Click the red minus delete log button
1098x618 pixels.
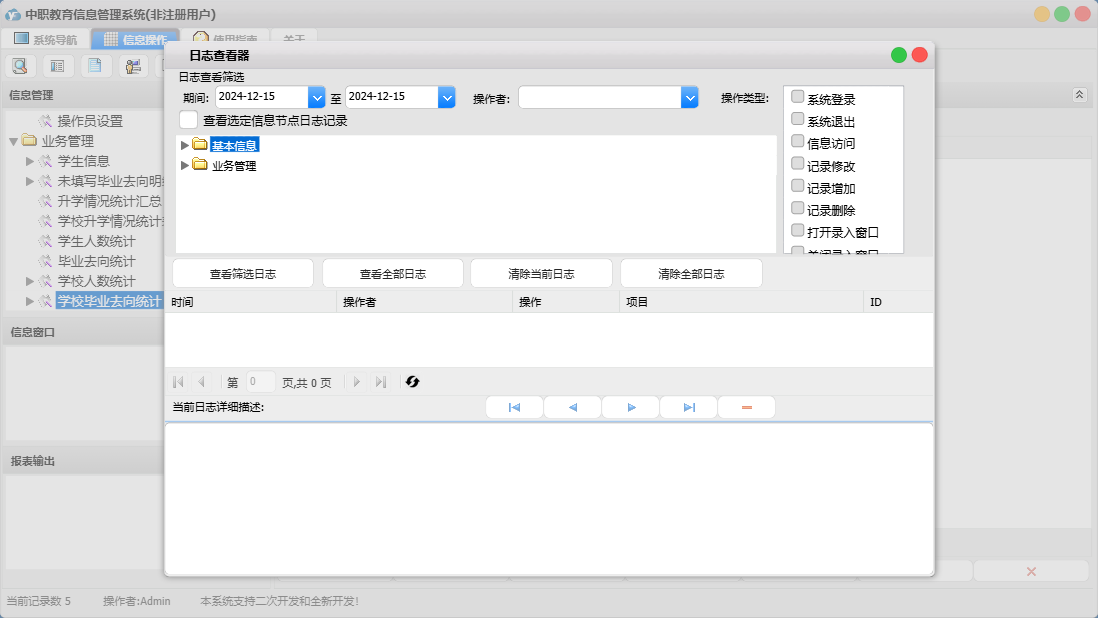coord(746,408)
